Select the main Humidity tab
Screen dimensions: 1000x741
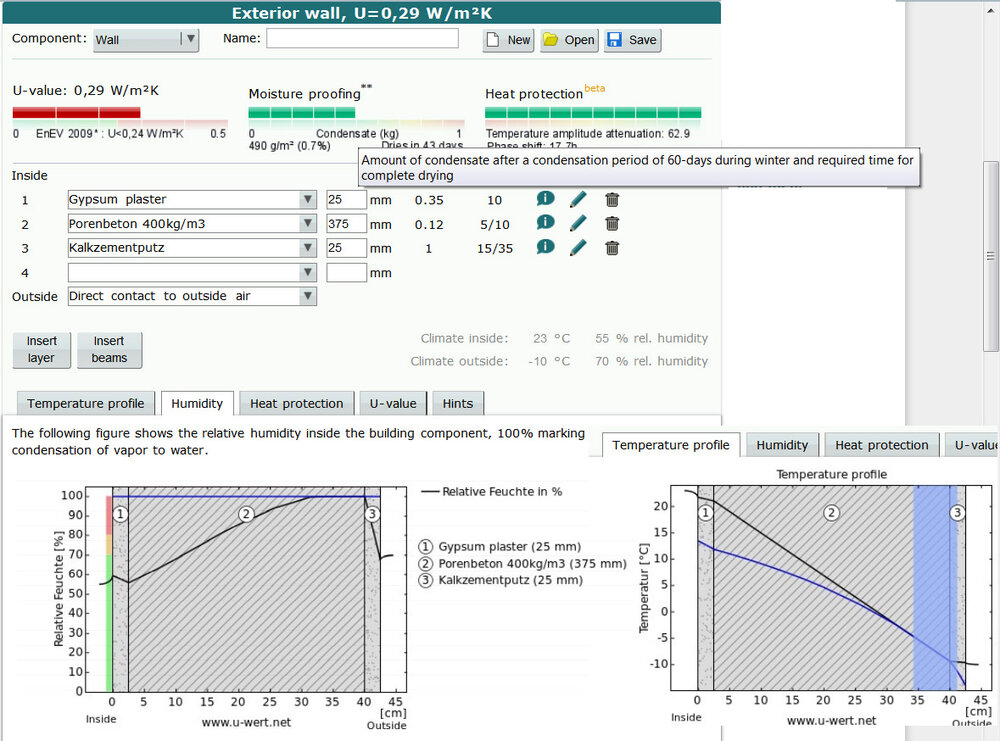tap(197, 404)
